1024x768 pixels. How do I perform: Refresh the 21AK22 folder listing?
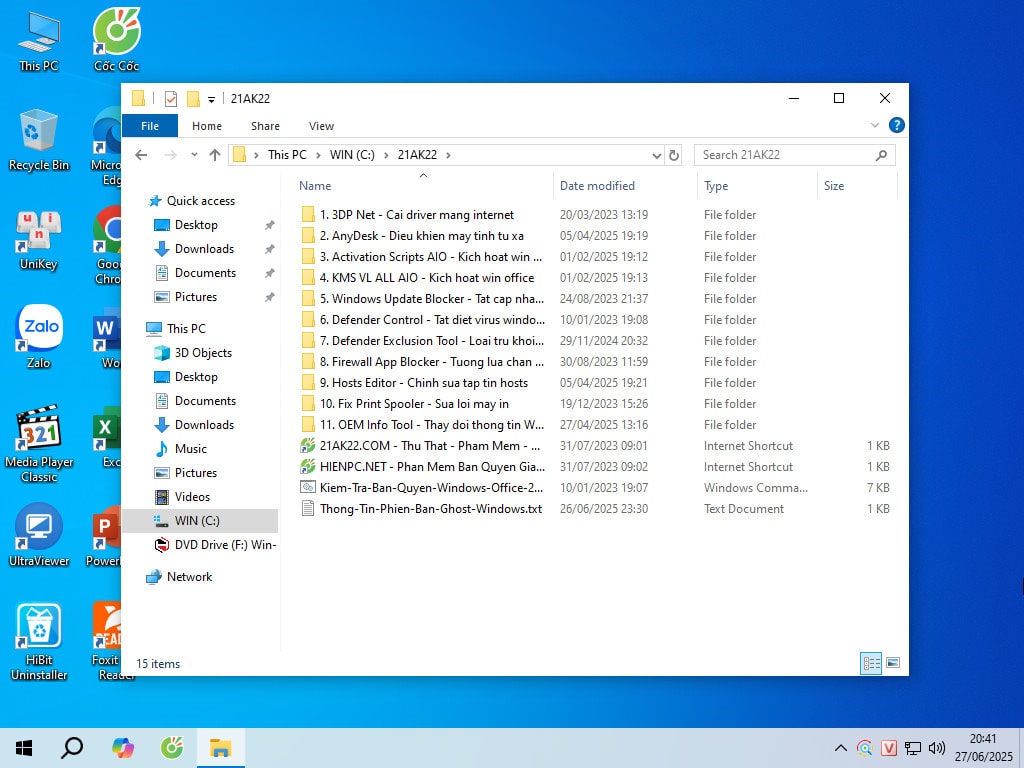674,155
